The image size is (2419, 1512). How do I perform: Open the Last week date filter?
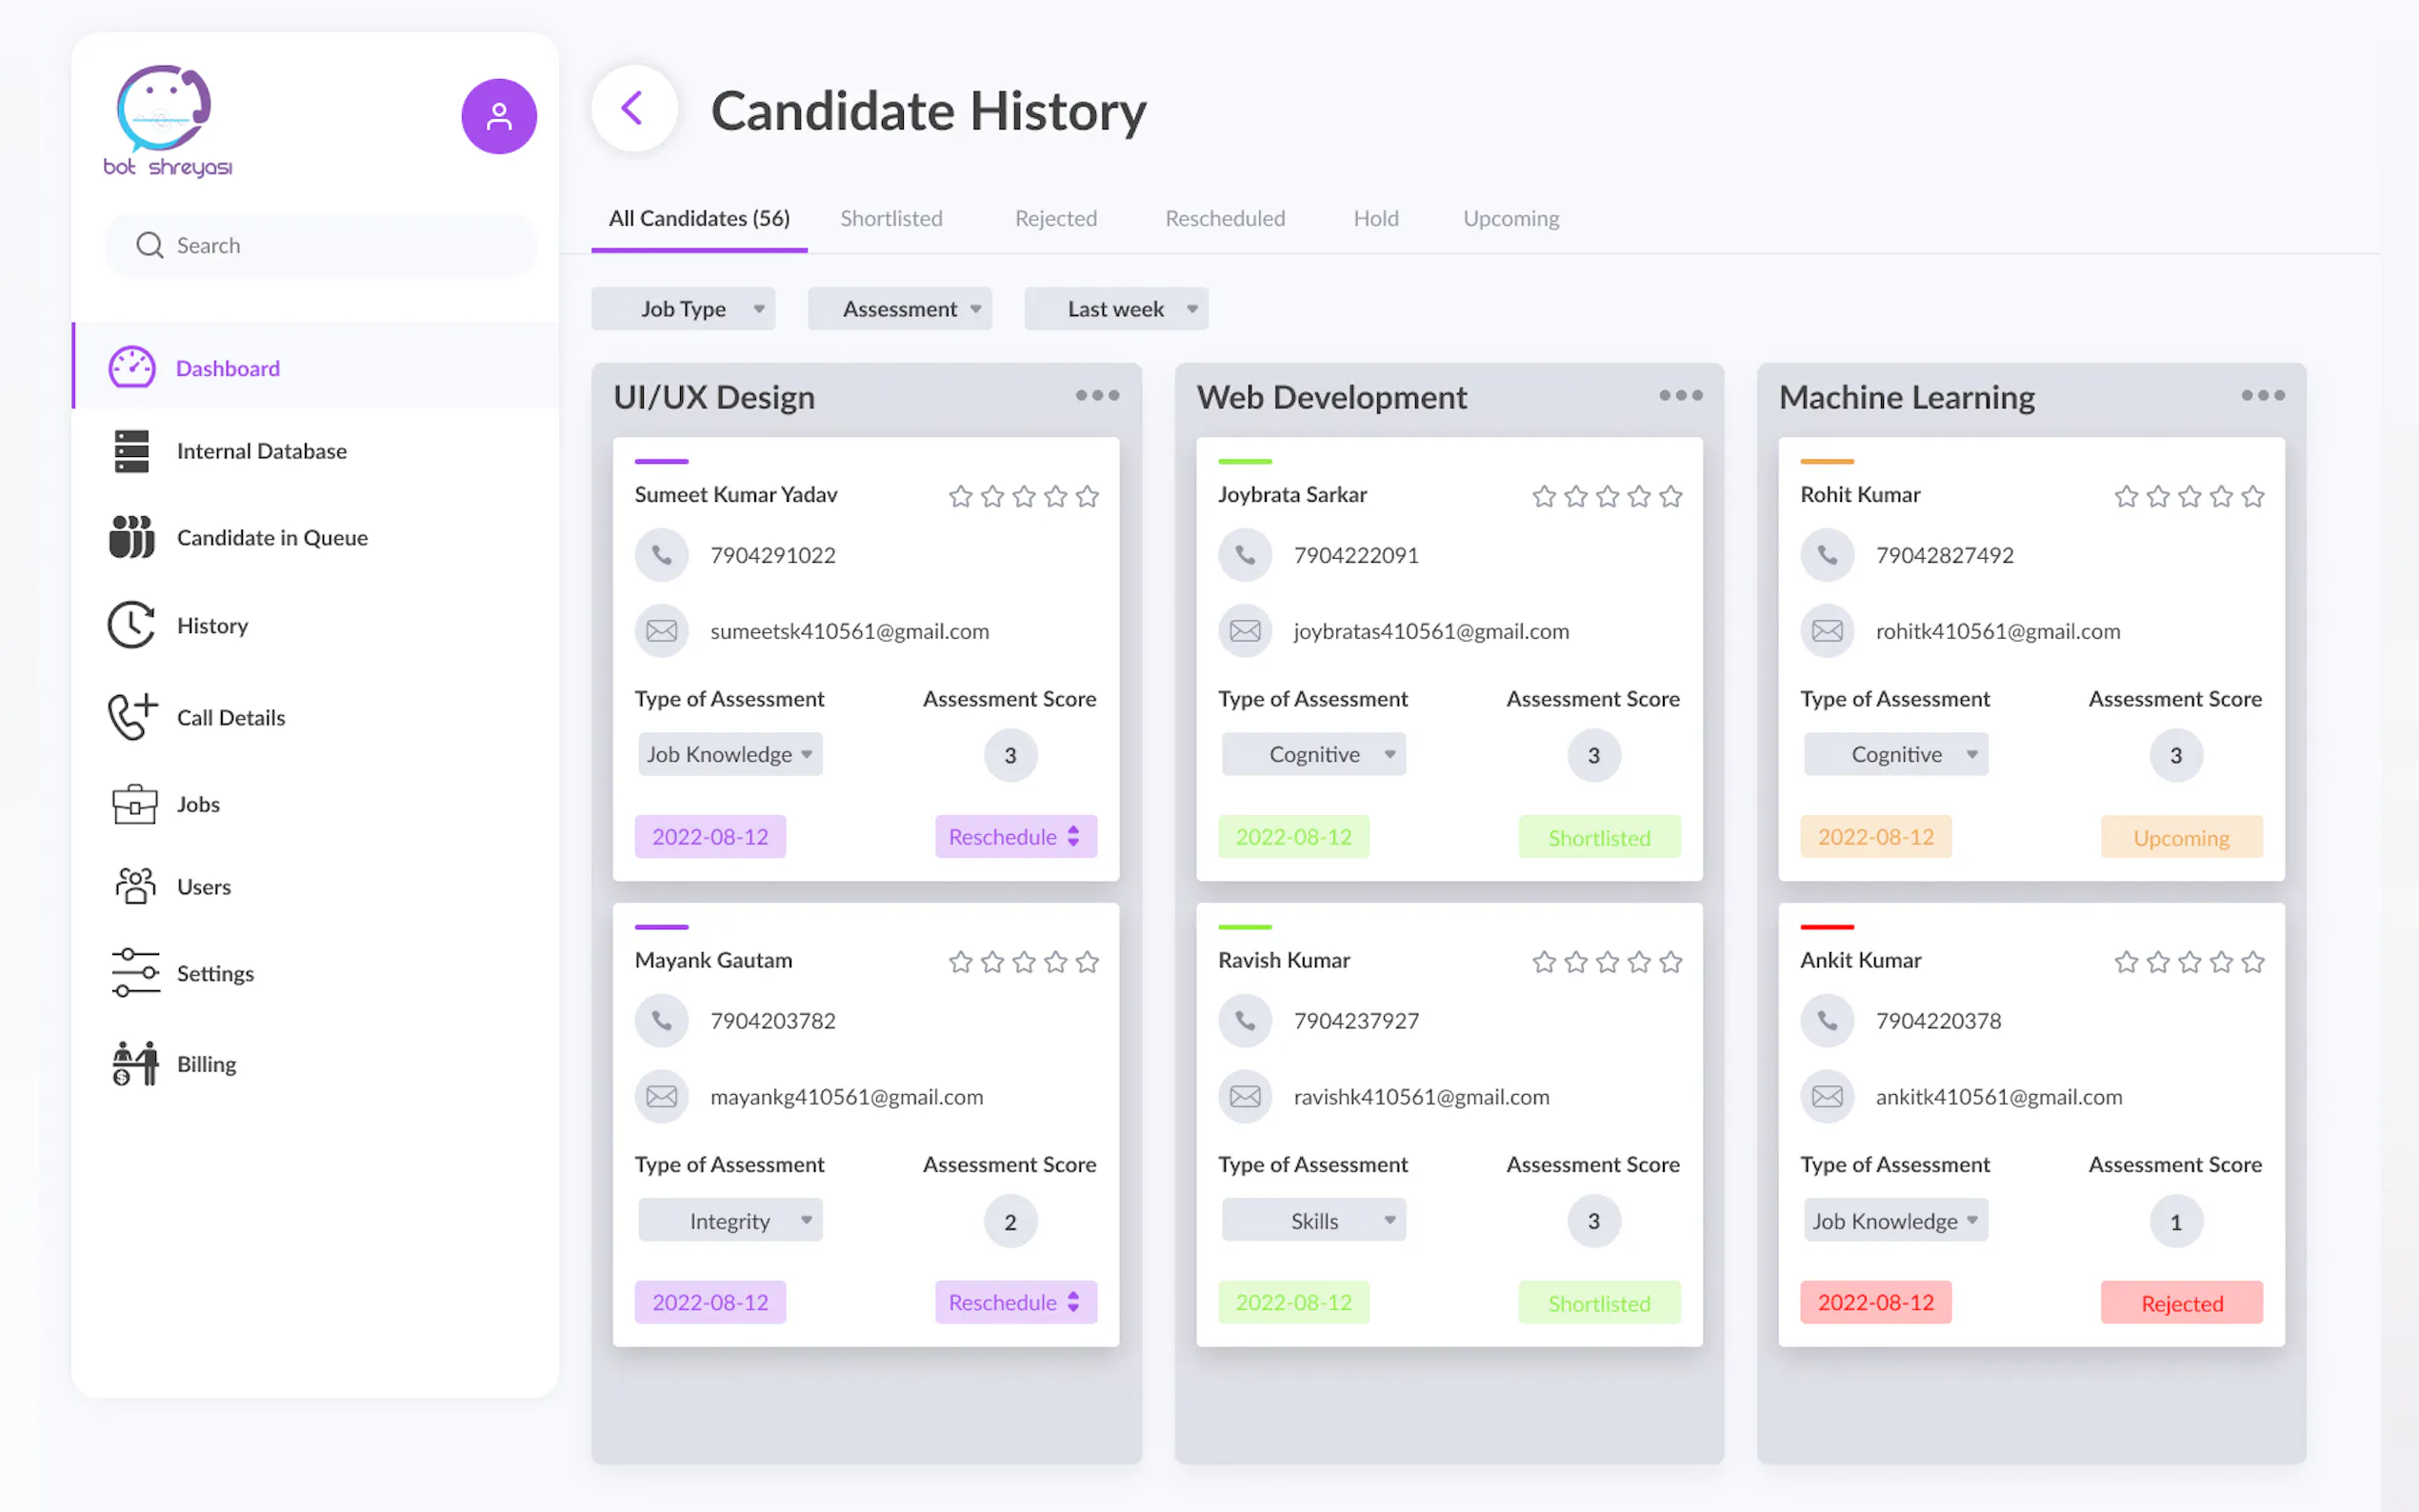[x=1116, y=309]
